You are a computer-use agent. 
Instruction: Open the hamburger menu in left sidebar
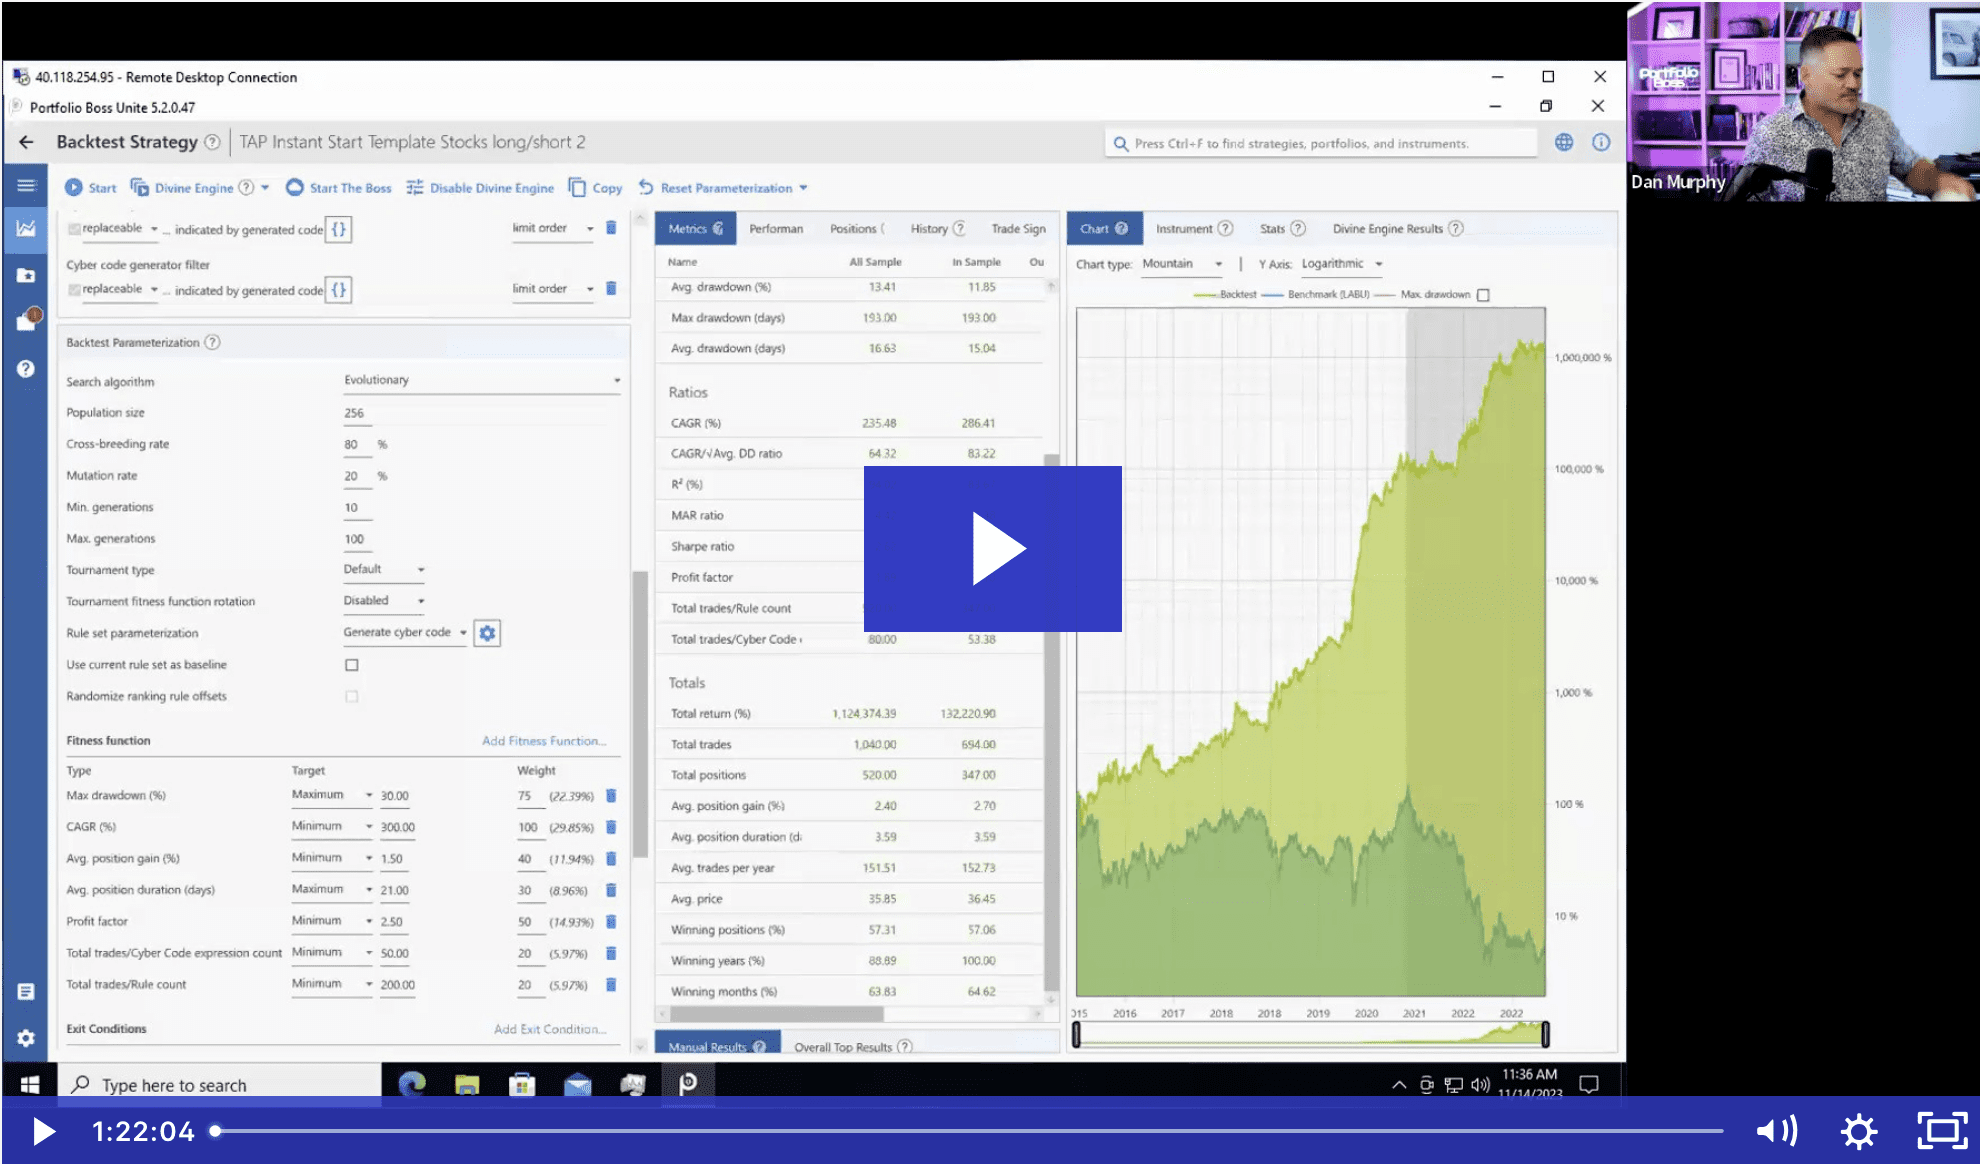[x=26, y=185]
